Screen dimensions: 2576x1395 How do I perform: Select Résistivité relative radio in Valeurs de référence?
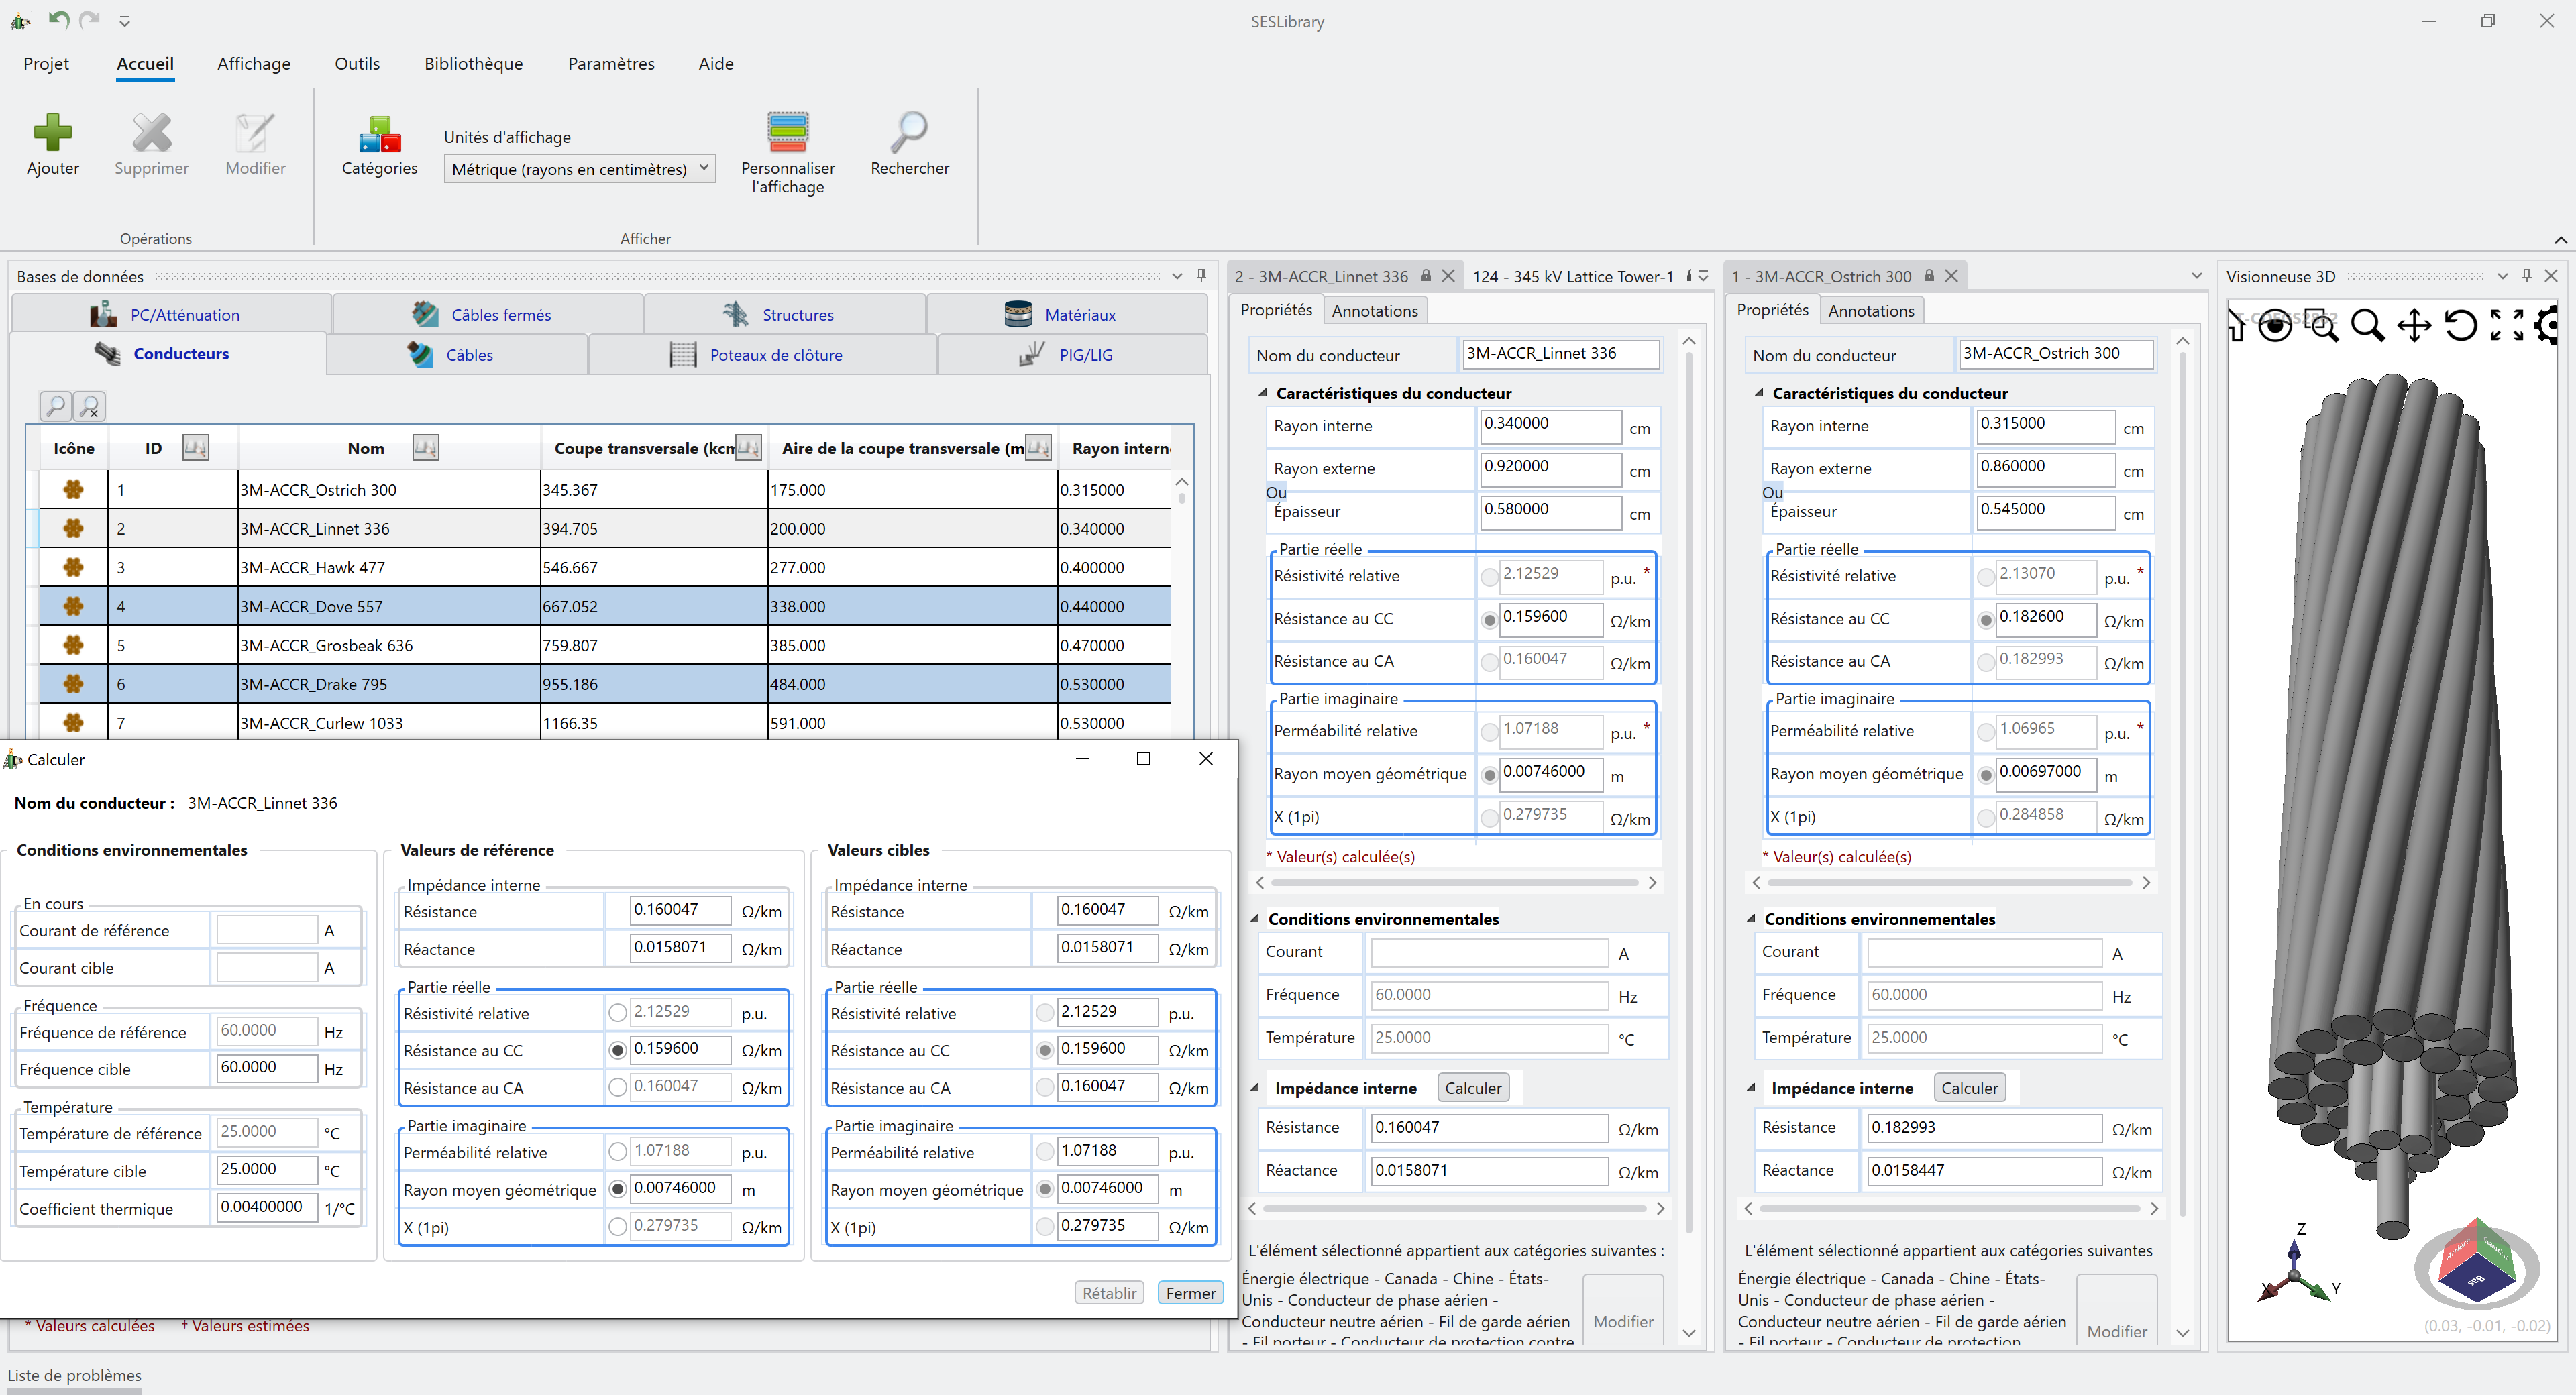click(x=617, y=1013)
